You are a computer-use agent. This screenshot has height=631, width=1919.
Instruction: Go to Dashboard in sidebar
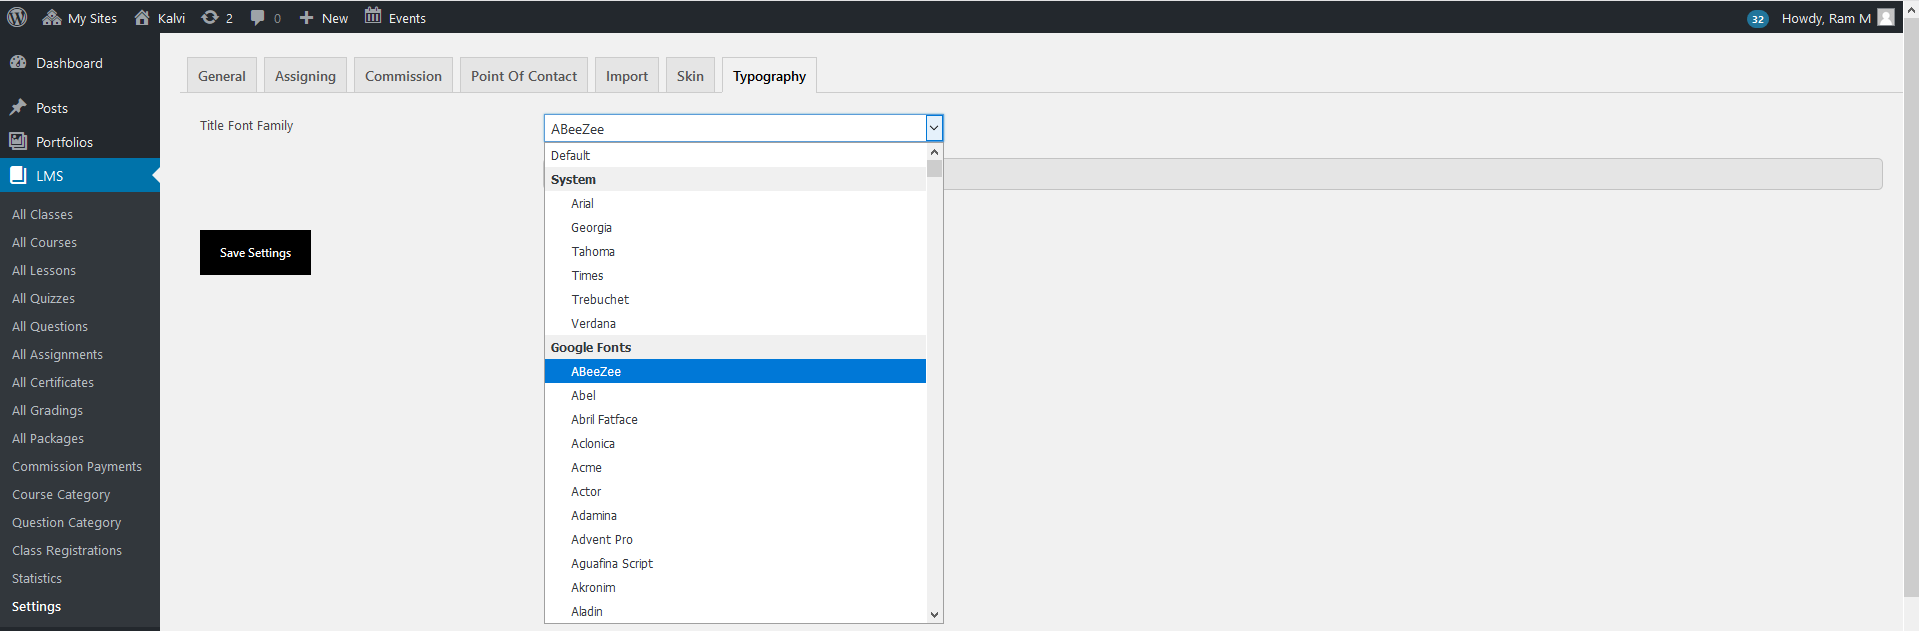click(x=80, y=63)
